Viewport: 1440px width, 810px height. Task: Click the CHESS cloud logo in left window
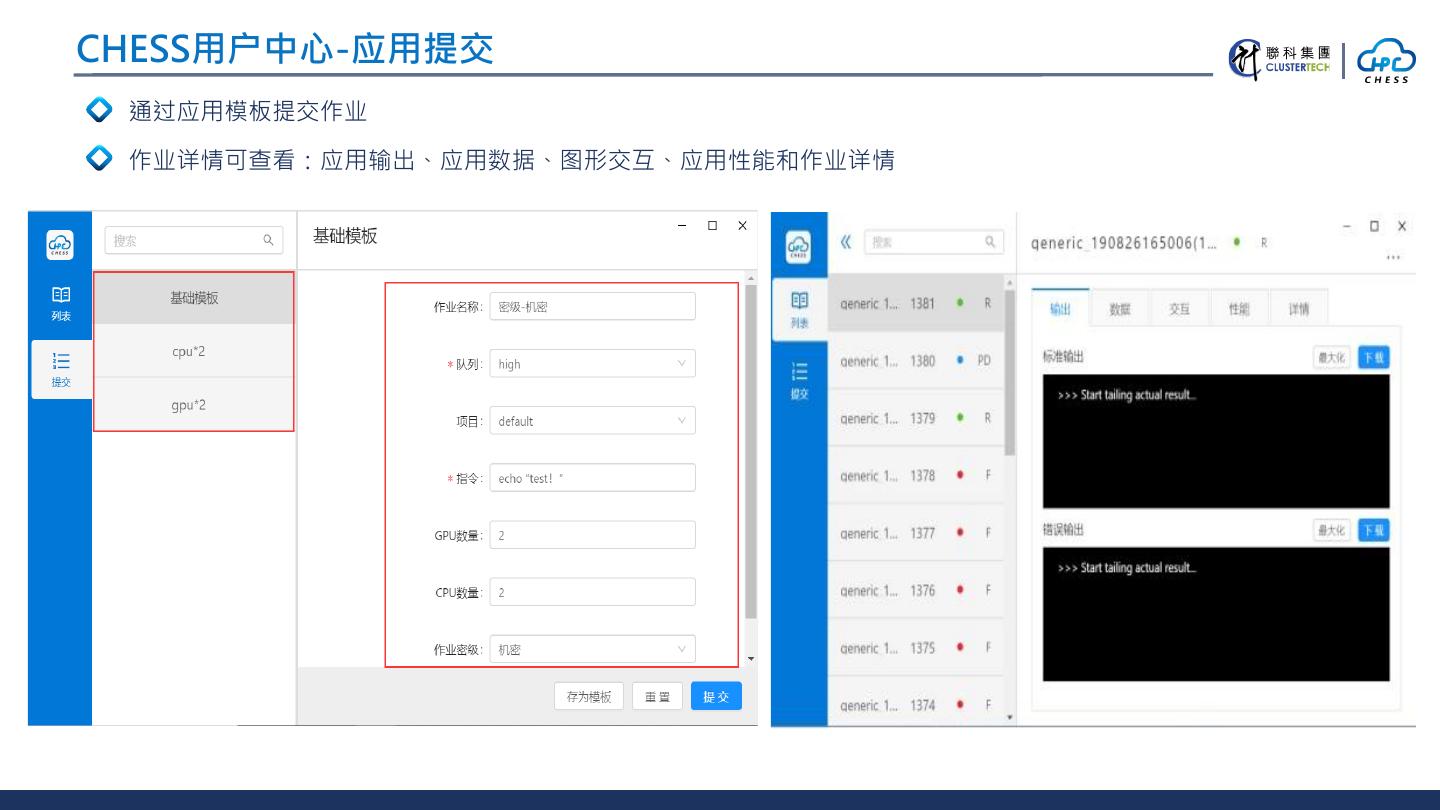coord(60,245)
